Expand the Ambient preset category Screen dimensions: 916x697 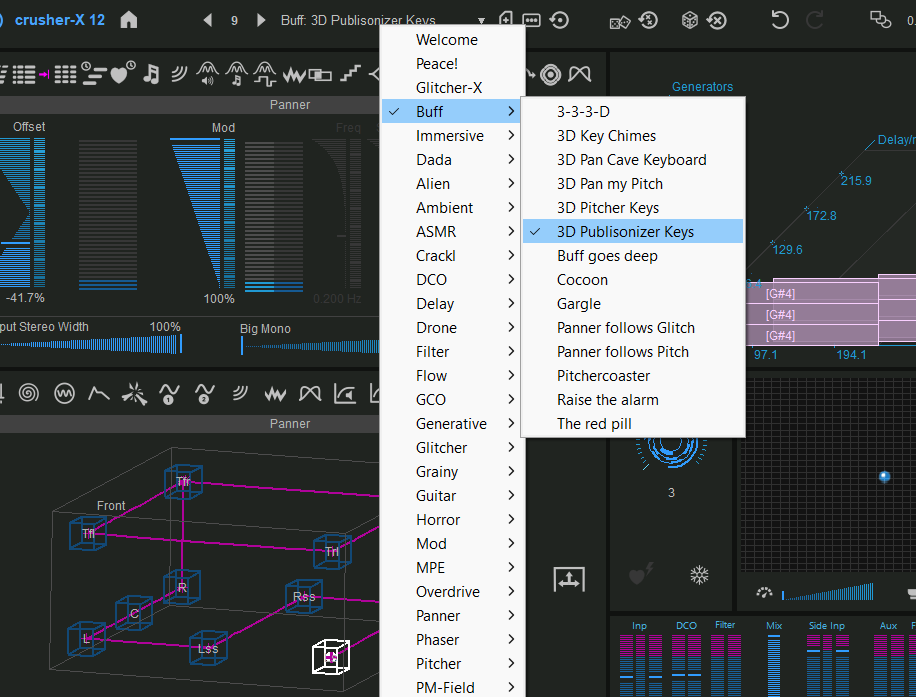(445, 208)
